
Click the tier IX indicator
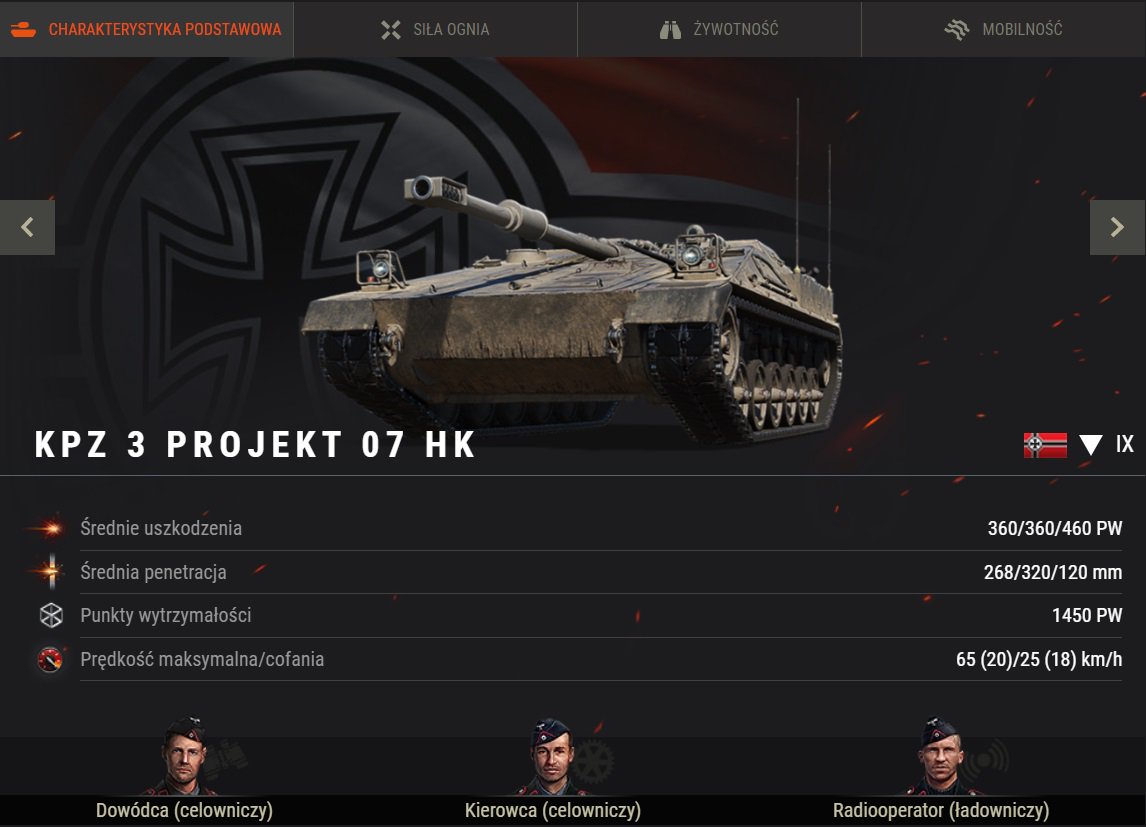pyautogui.click(x=1124, y=444)
